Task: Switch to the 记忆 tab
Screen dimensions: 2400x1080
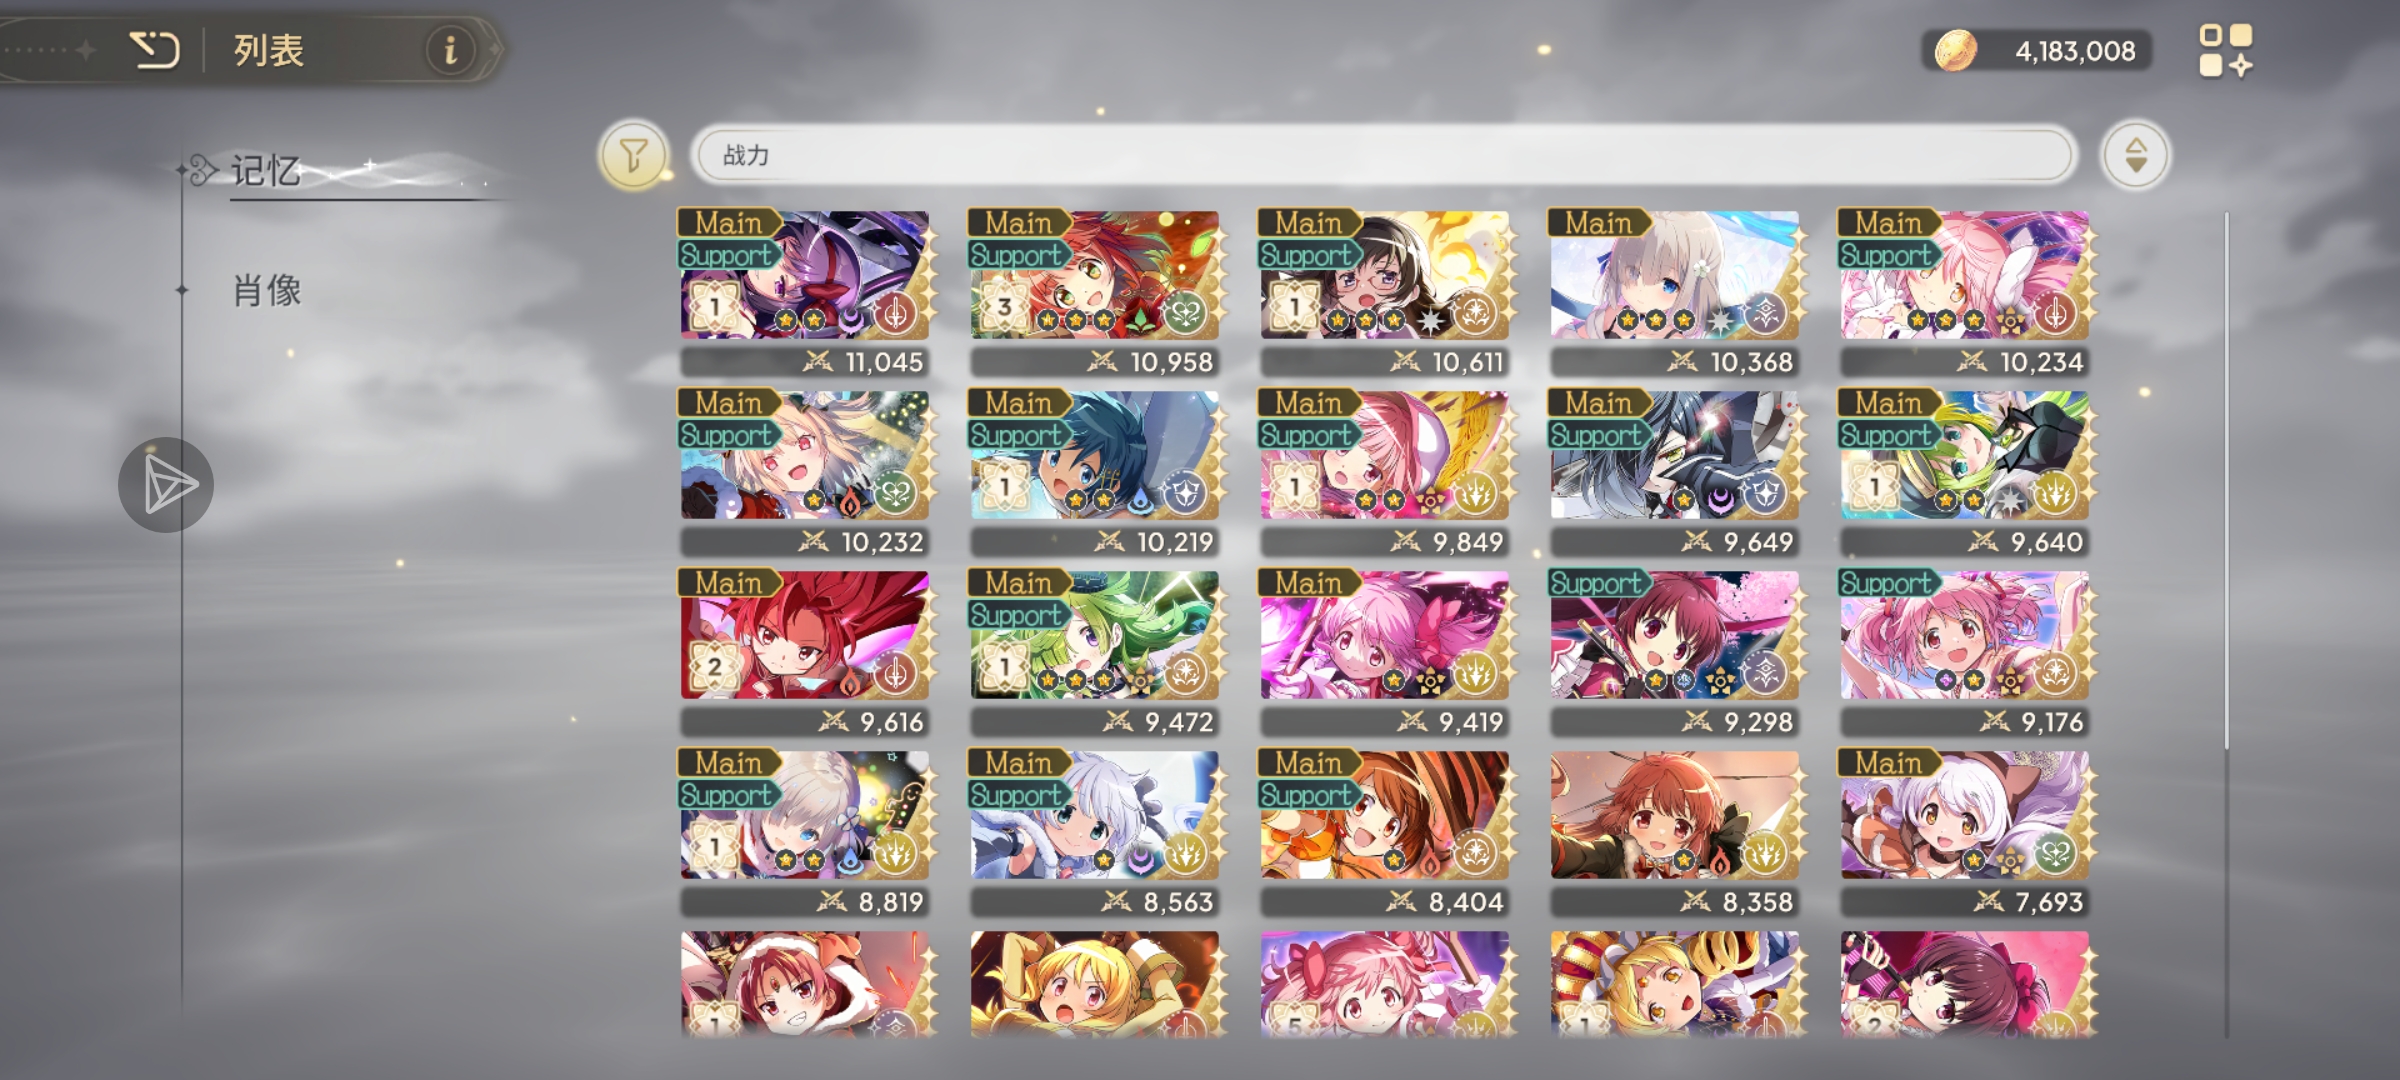Action: tap(266, 171)
